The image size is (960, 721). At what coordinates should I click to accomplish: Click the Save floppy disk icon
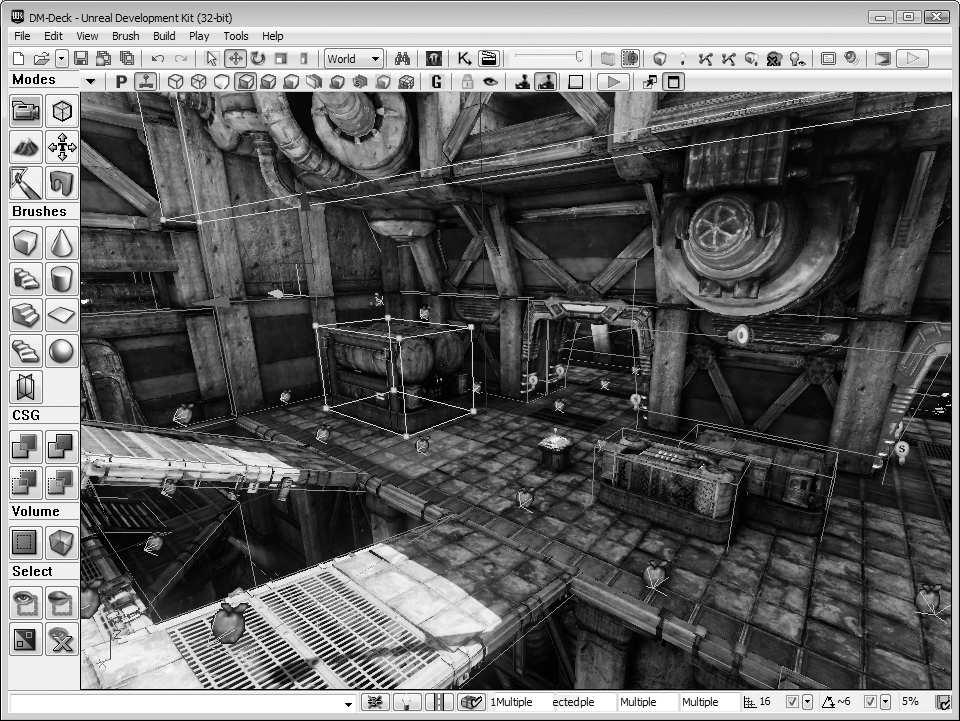click(81, 59)
